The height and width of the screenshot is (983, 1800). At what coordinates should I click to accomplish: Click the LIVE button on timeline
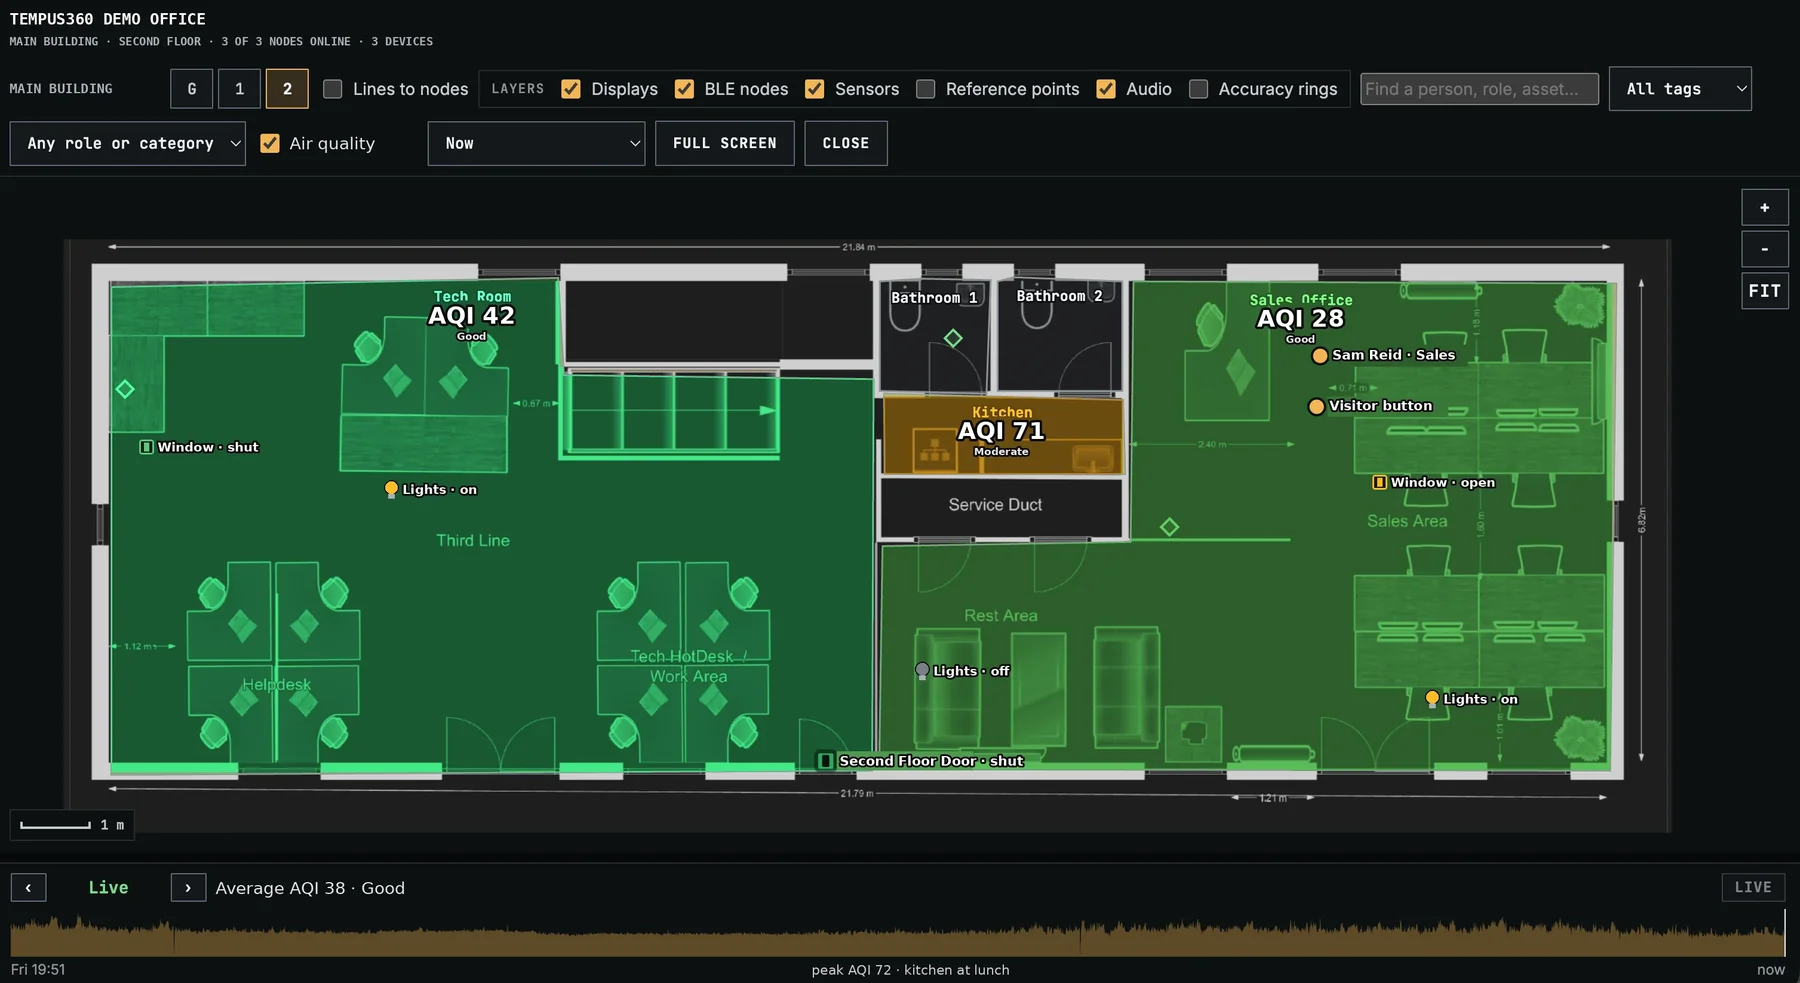coord(1753,887)
